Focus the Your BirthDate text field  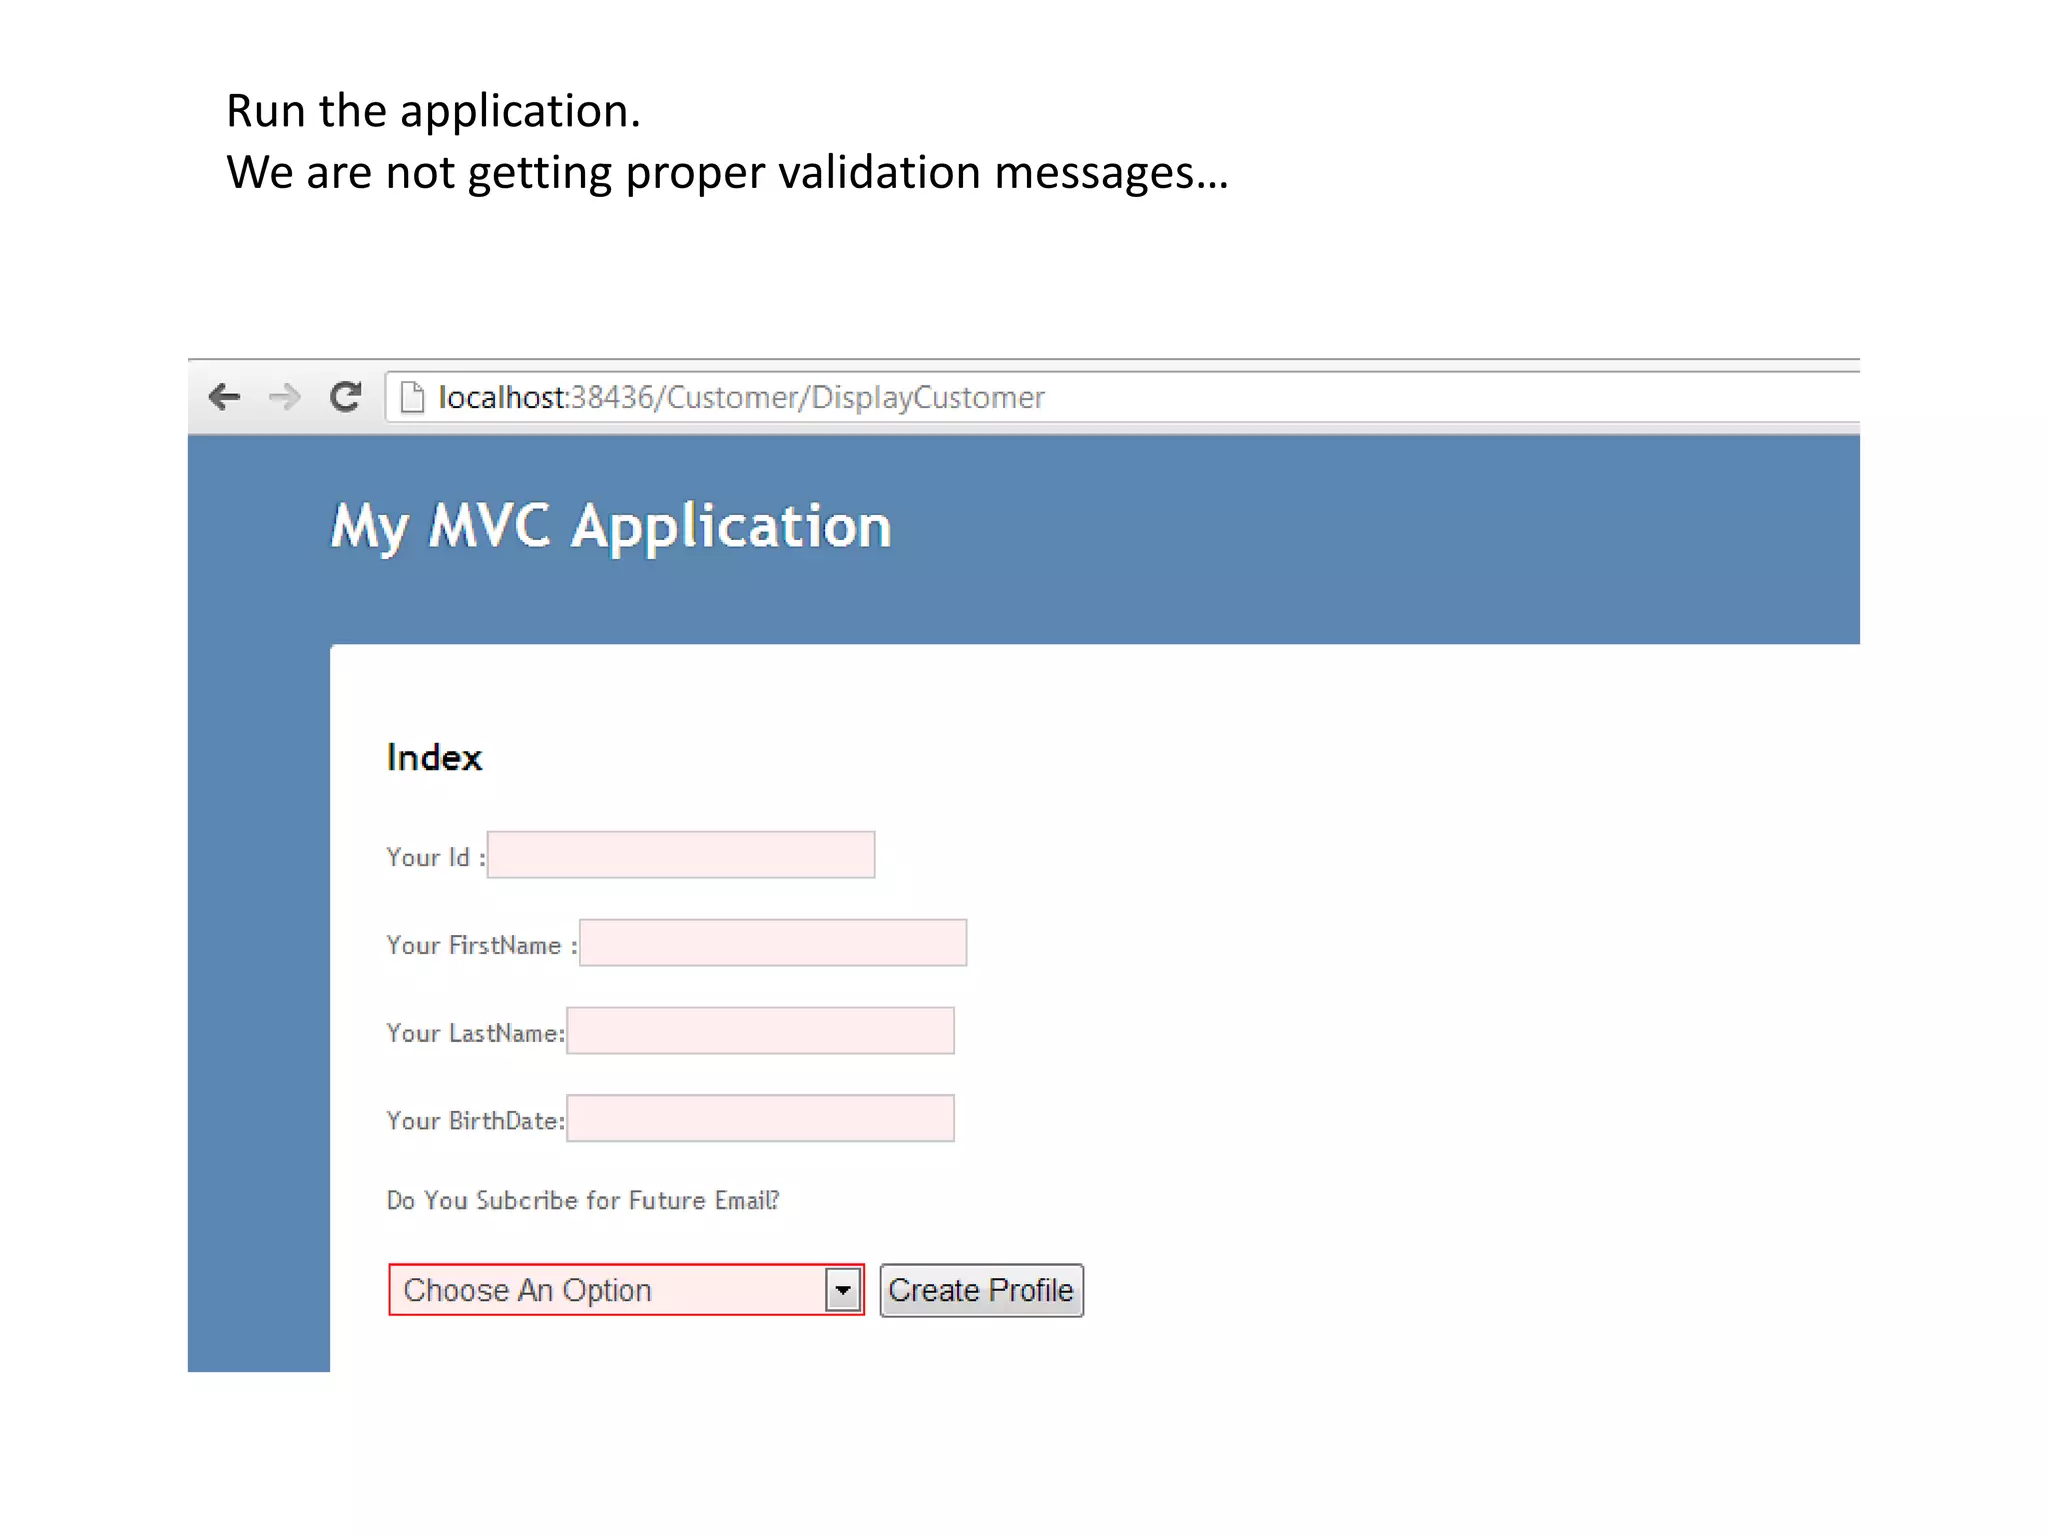pyautogui.click(x=760, y=1119)
